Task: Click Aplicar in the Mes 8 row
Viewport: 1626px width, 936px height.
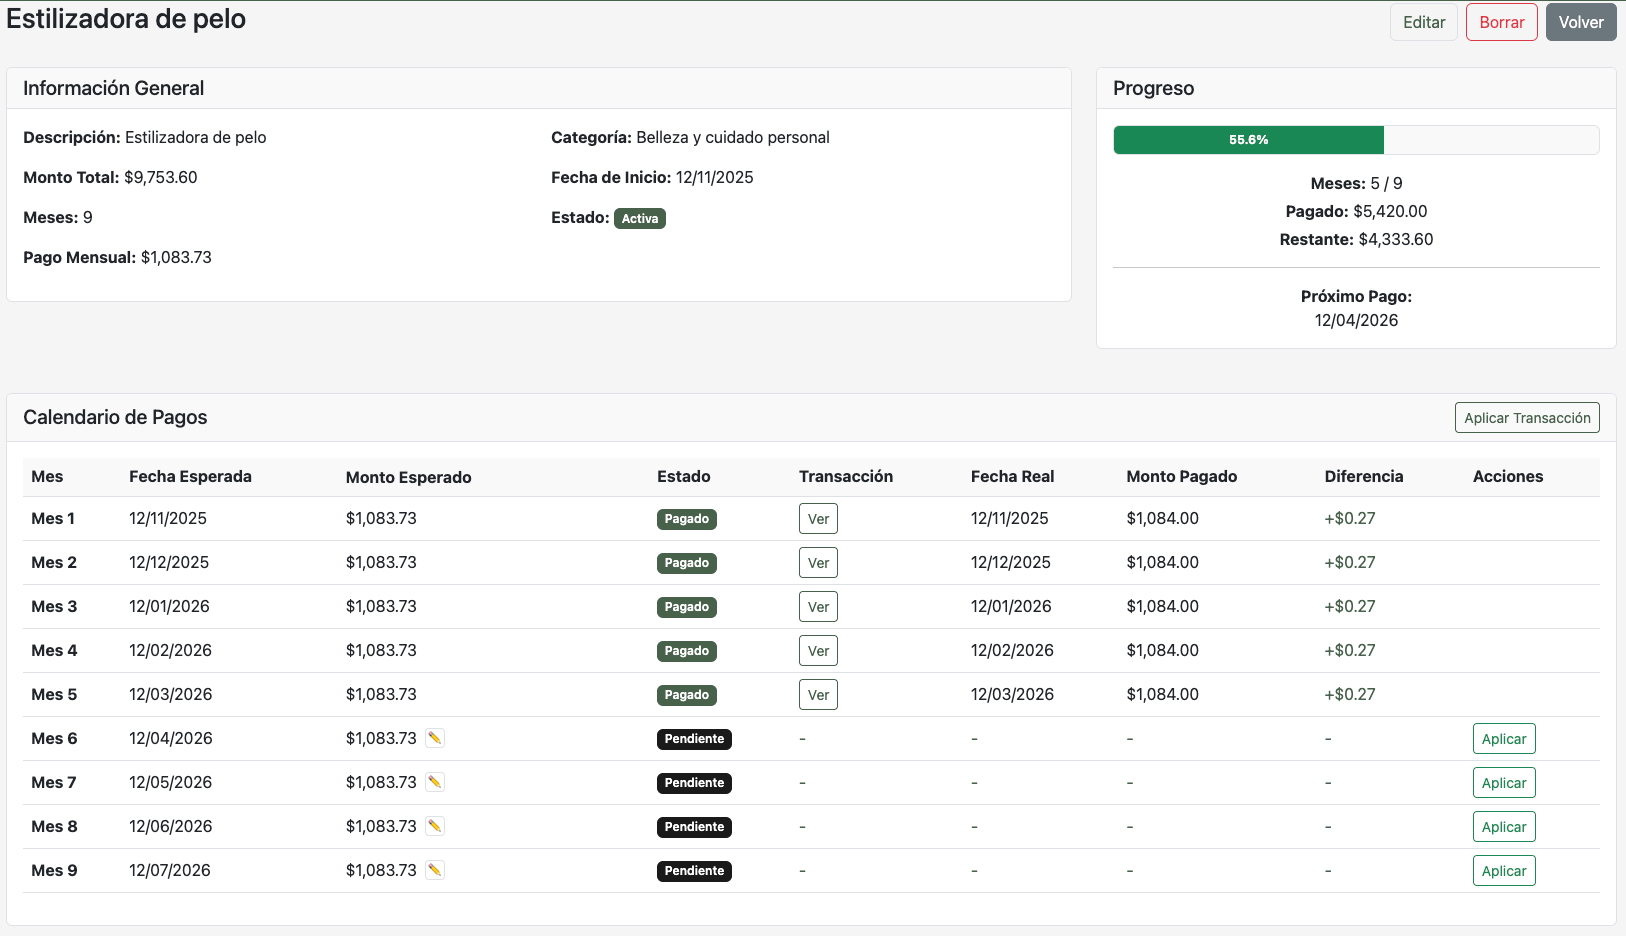Action: [x=1504, y=827]
